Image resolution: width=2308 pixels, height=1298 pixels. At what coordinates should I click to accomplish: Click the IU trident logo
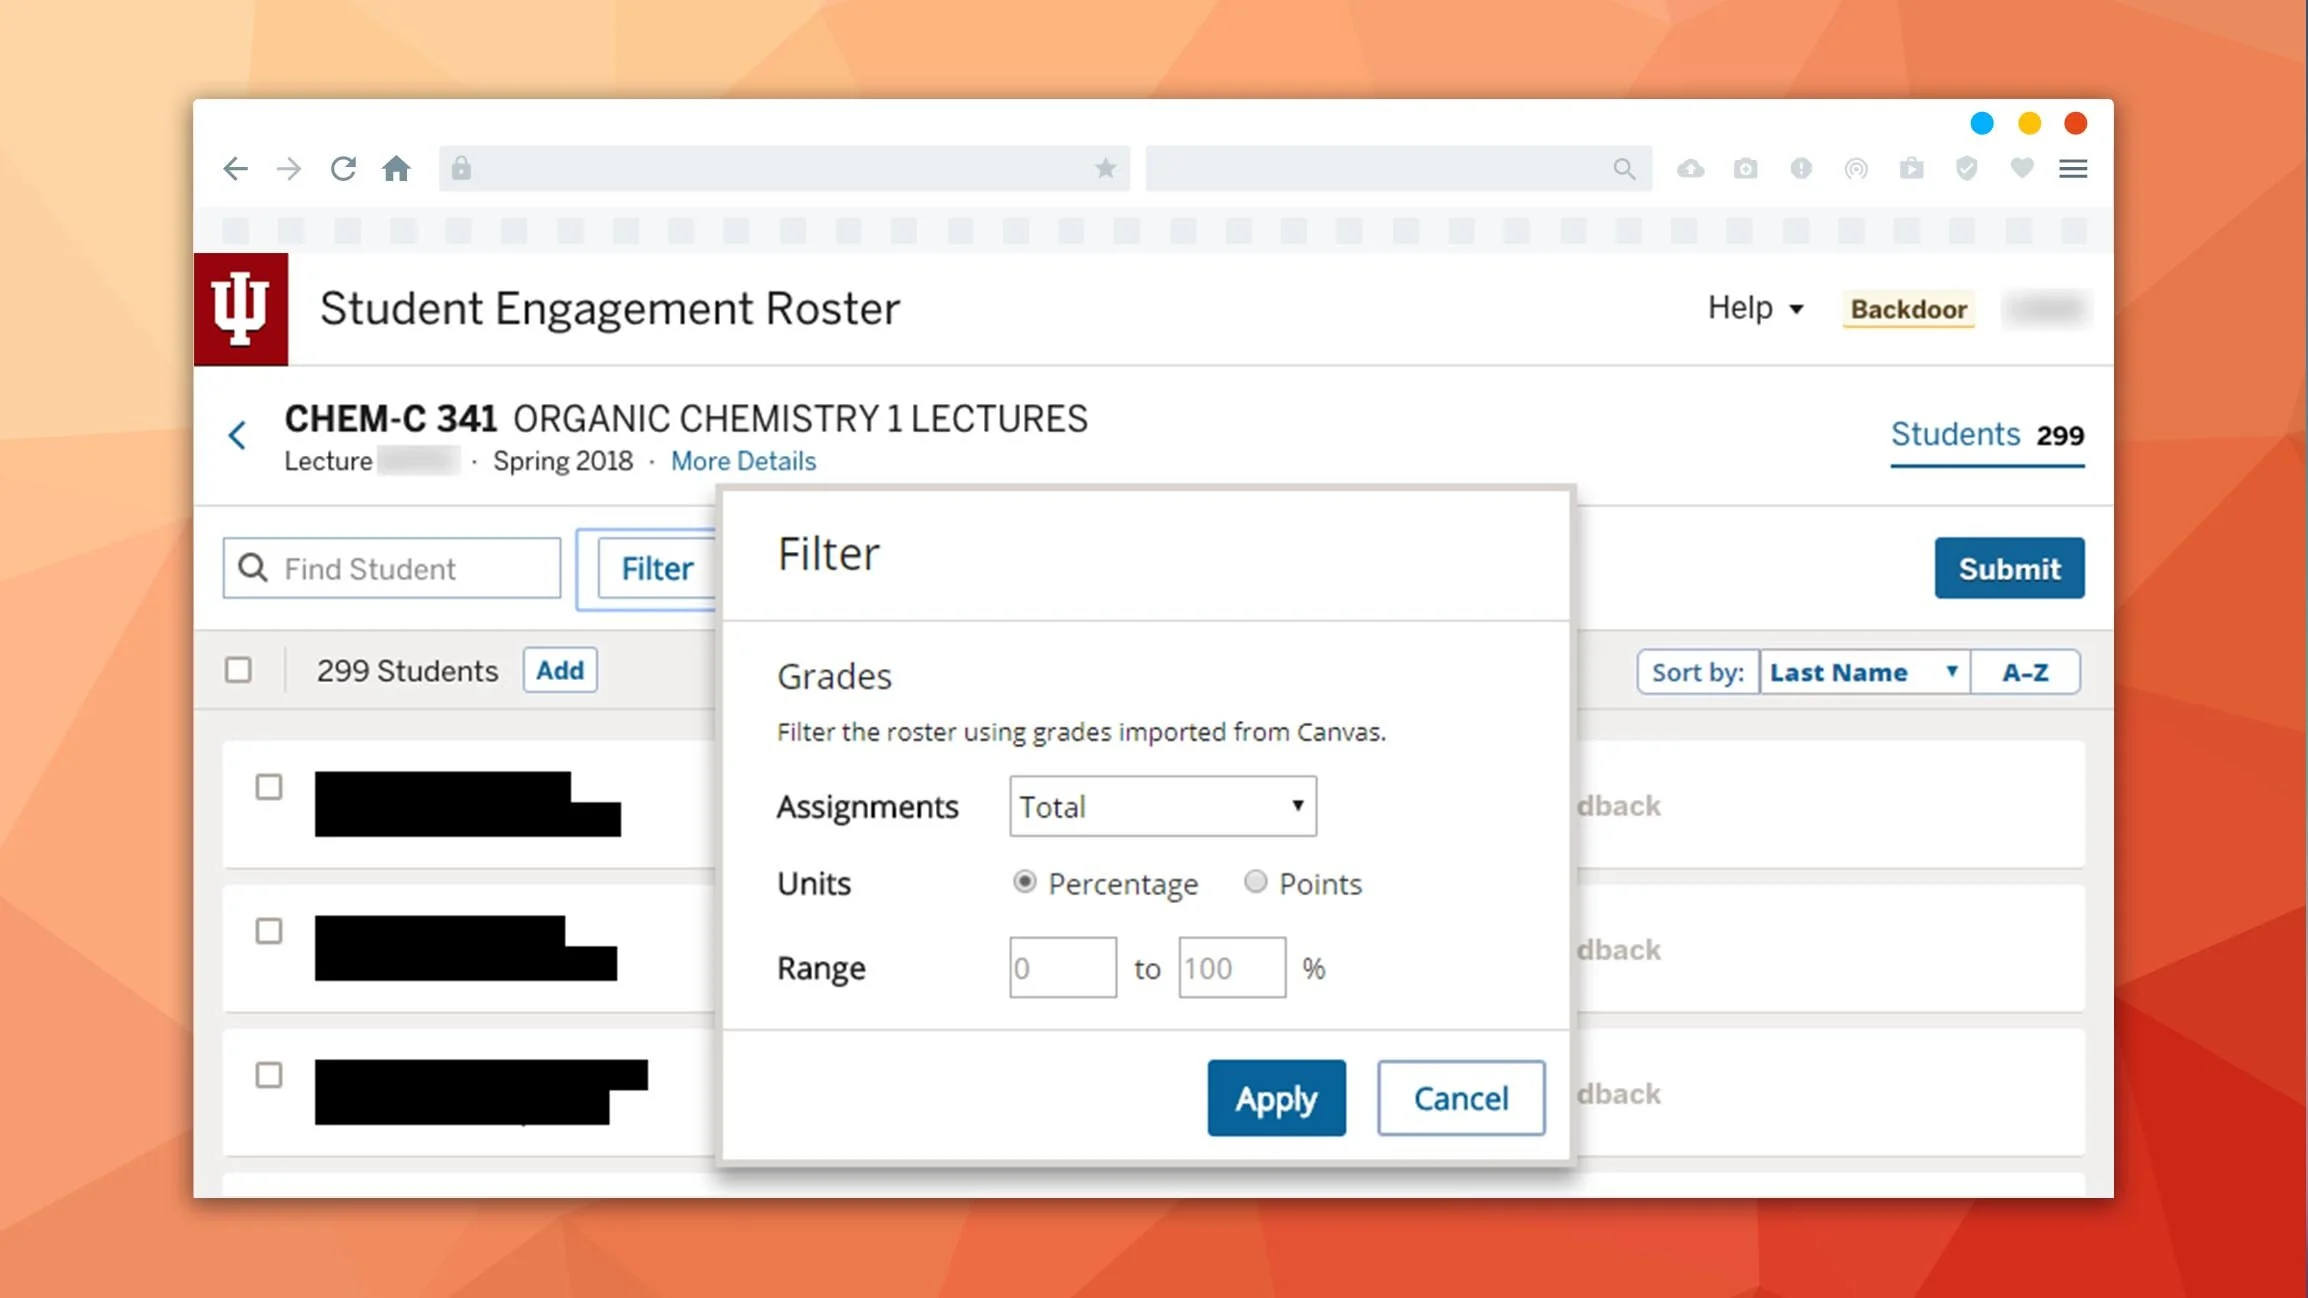pos(241,309)
